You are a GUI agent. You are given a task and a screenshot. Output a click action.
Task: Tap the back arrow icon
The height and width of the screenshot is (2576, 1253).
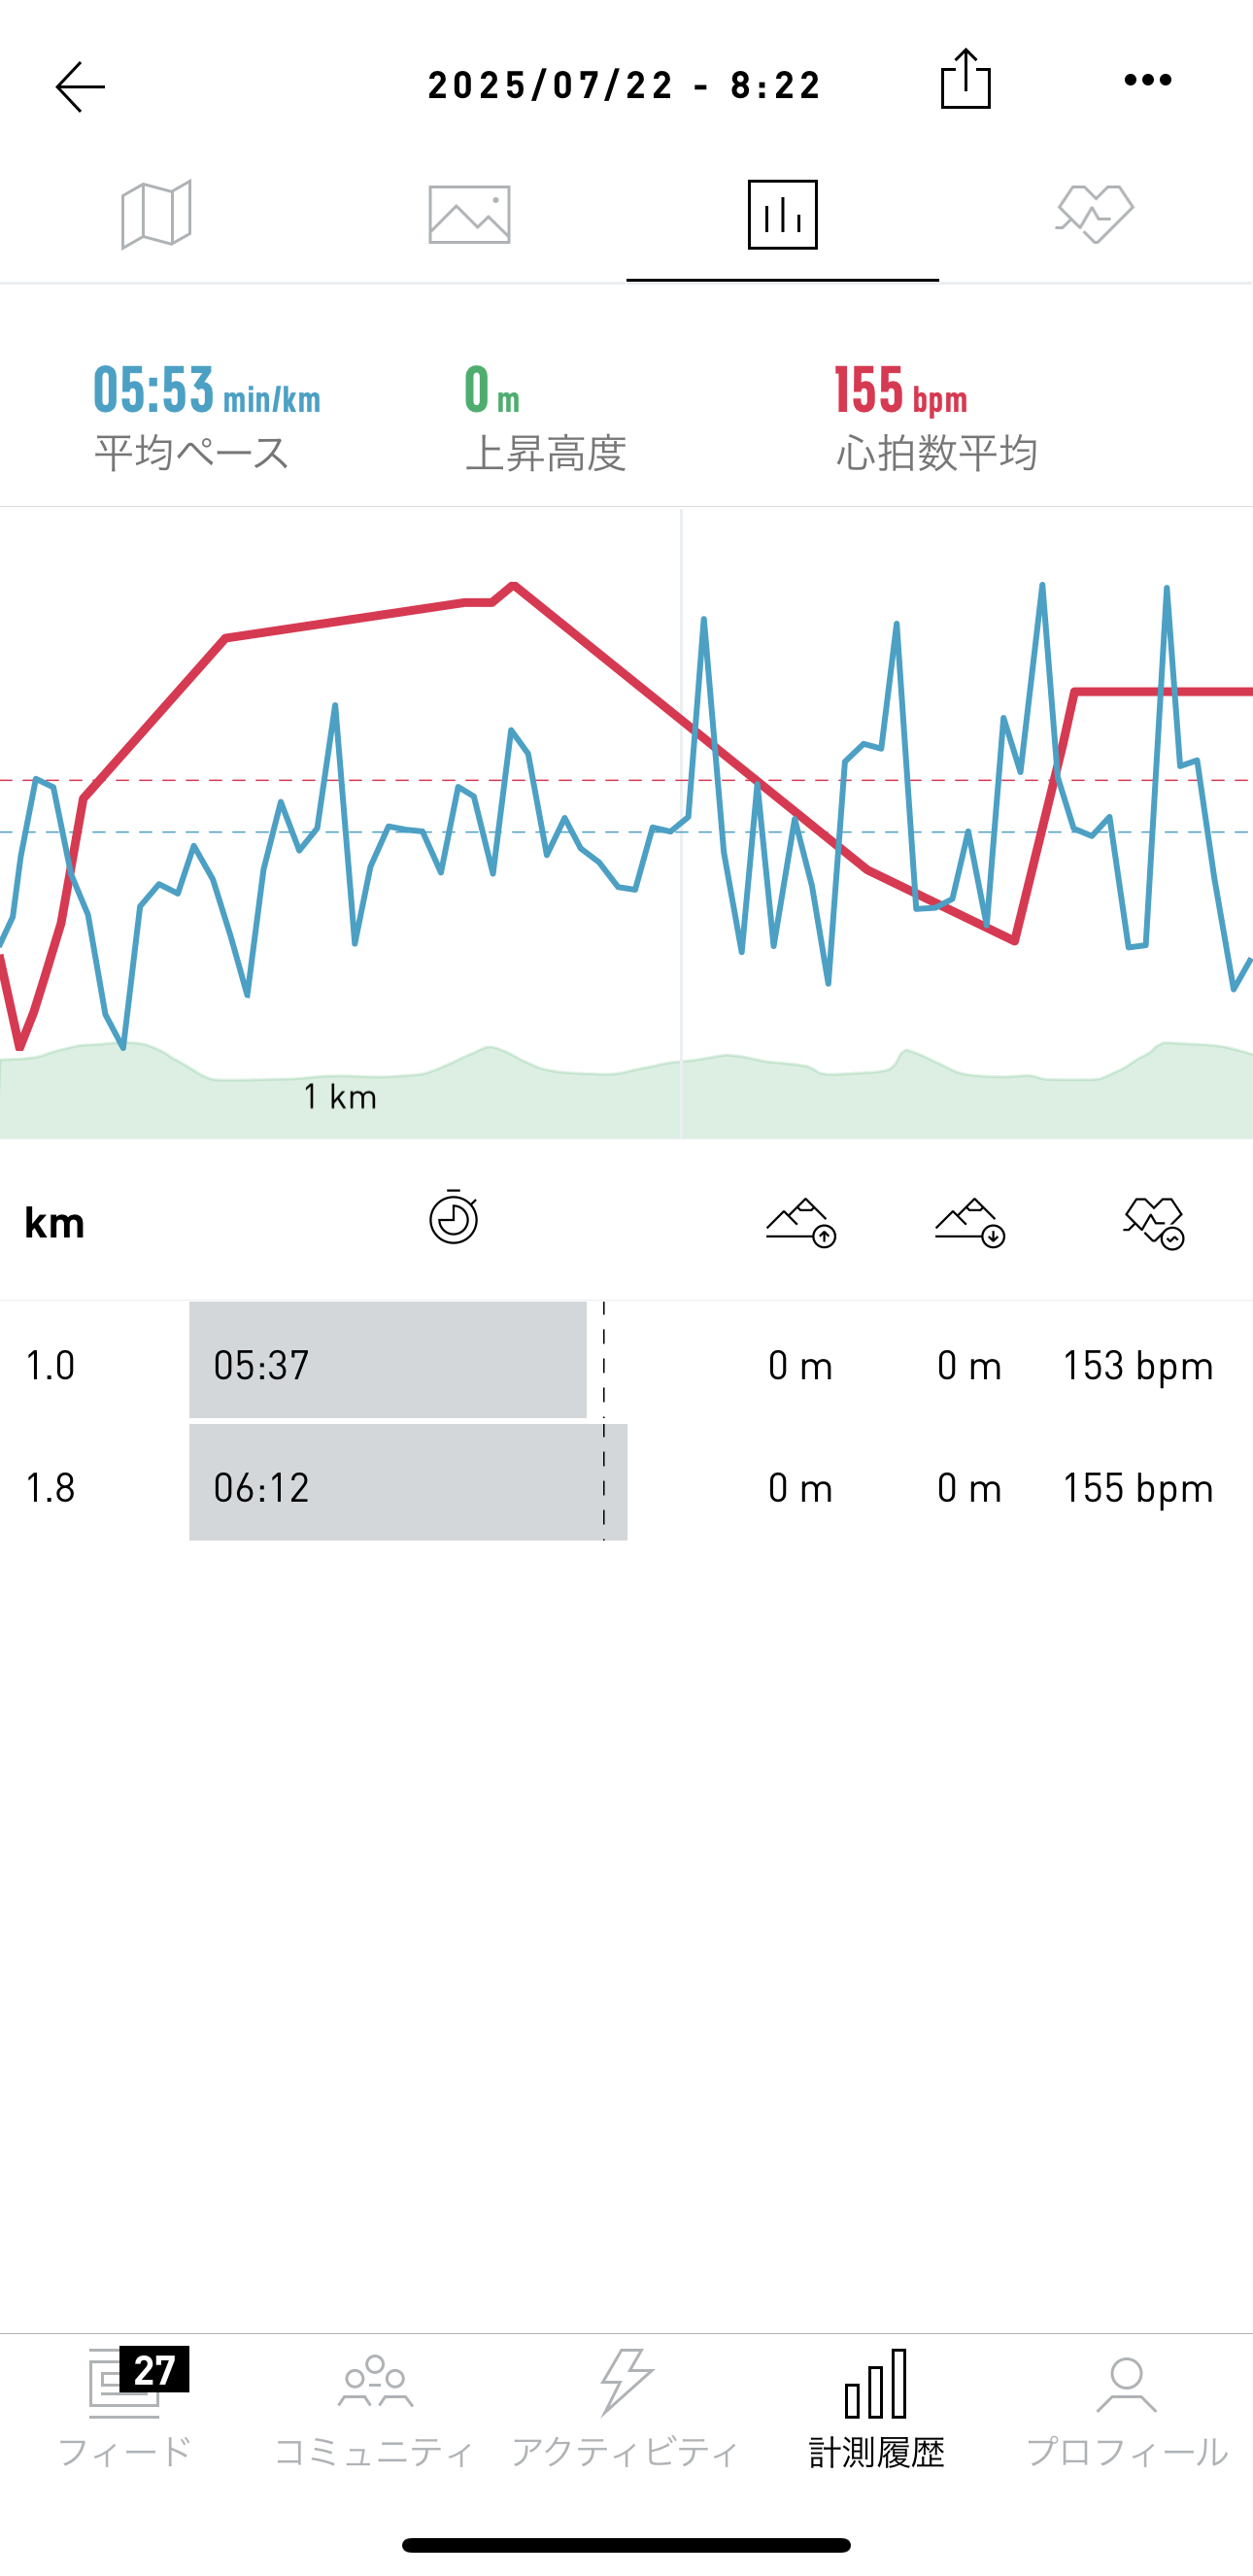80,86
